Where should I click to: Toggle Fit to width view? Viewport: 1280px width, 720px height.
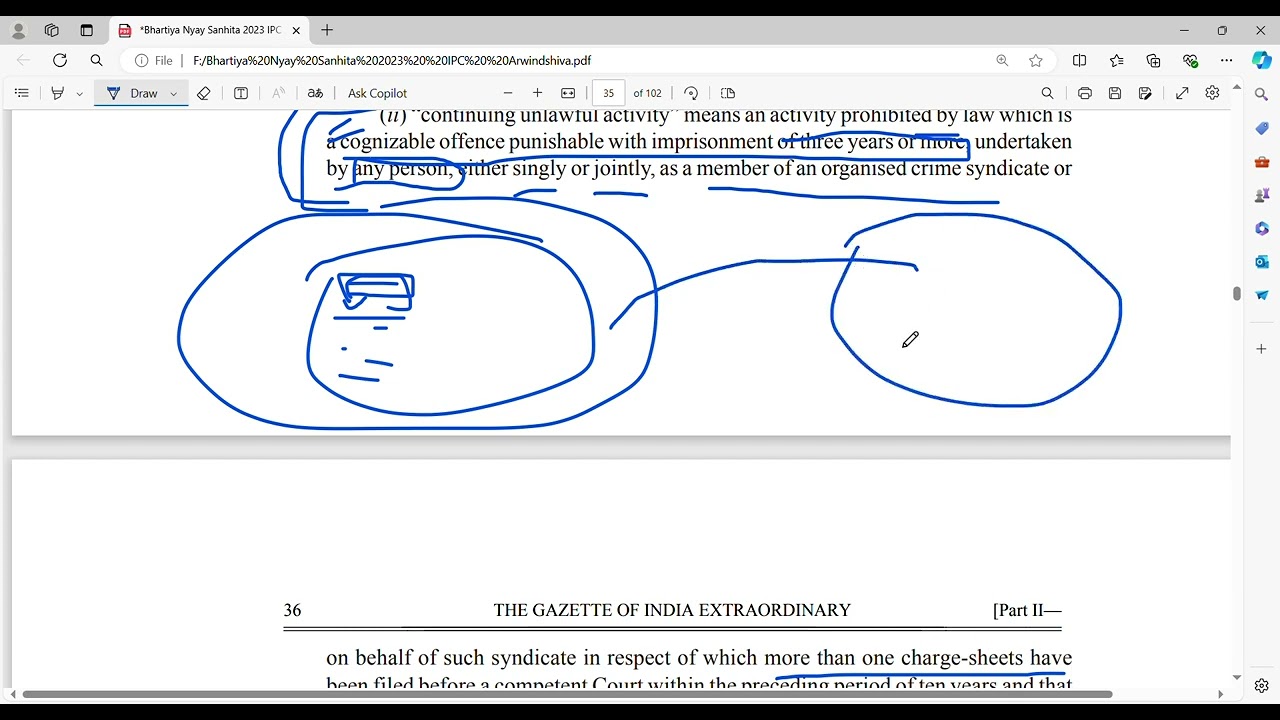coord(568,93)
